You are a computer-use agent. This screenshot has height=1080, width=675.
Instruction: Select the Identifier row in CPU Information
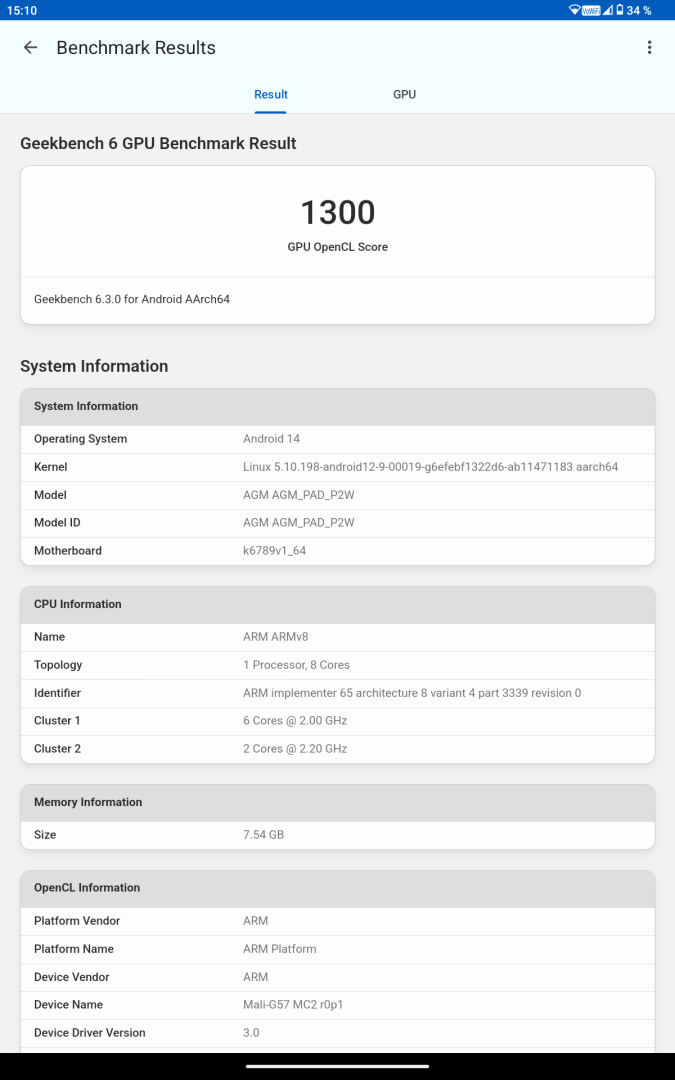338,693
